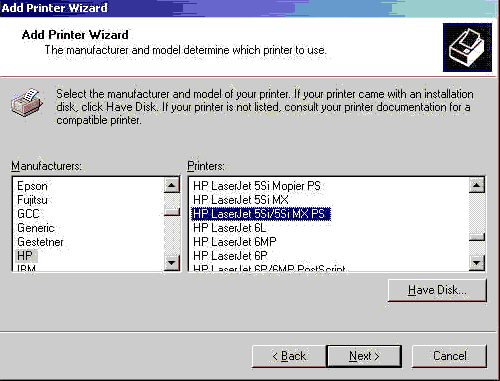Go back with the < Back button
Image resolution: width=500 pixels, height=381 pixels.
coord(289,356)
